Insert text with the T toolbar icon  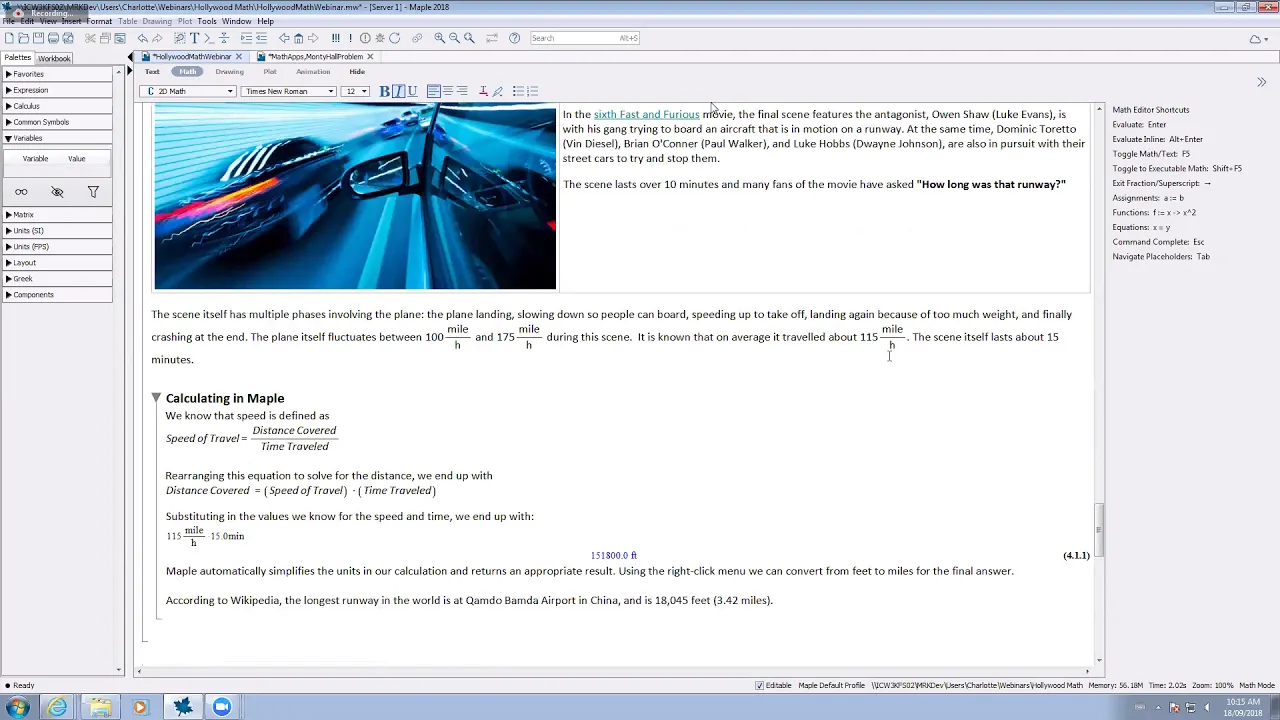[x=194, y=38]
